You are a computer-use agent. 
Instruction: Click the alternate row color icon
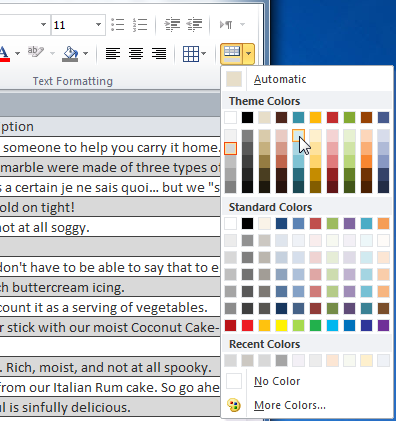232,54
